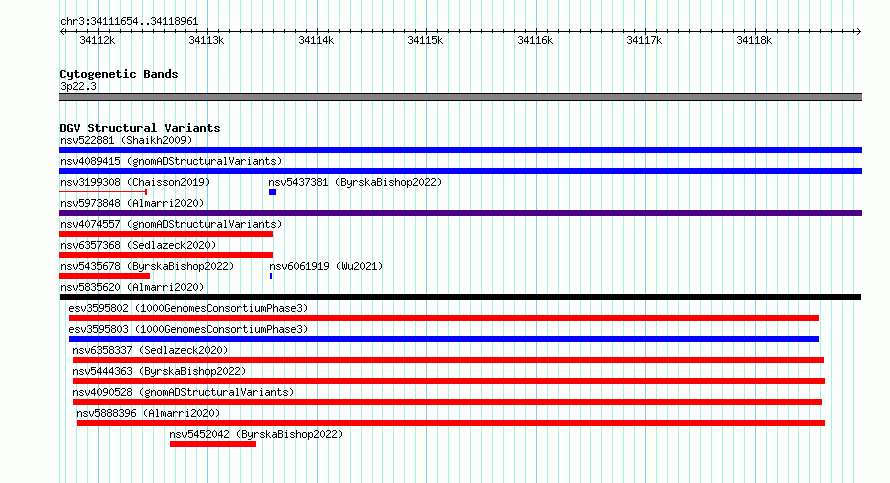Click the DGV Structural Variants track title
890x483 pixels.
point(140,128)
